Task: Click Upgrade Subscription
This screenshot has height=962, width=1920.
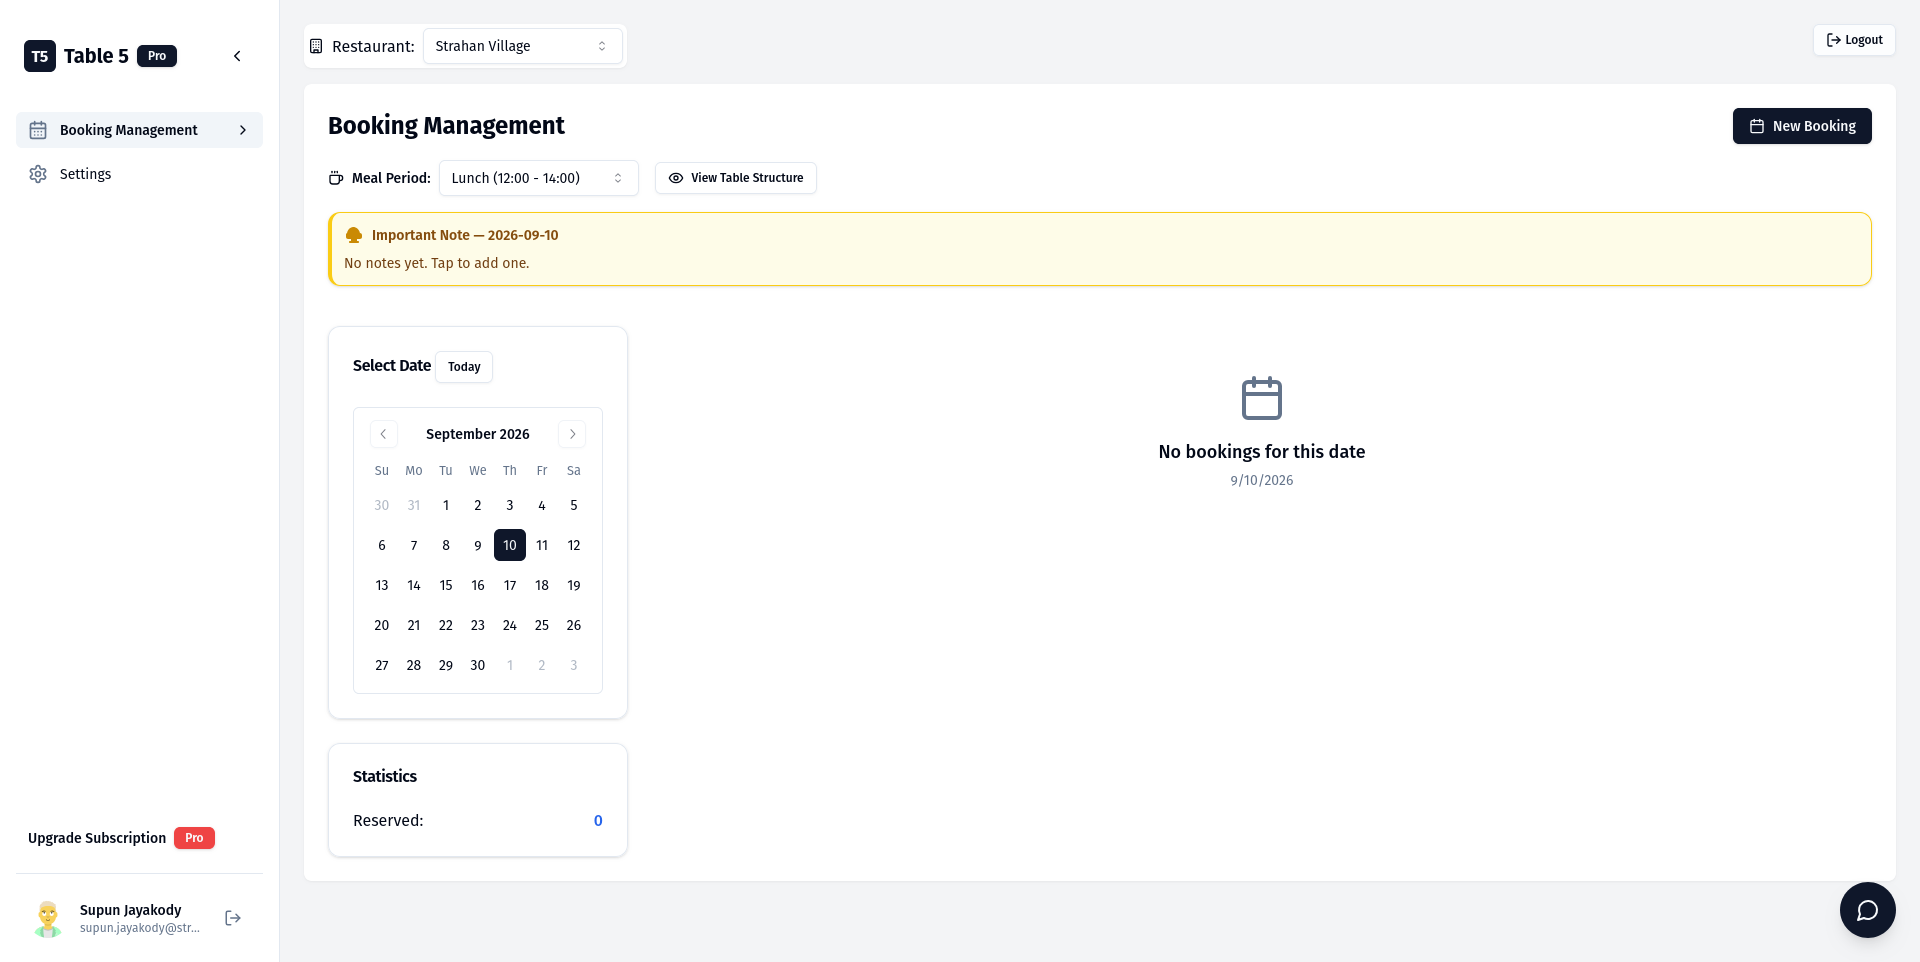Action: coord(97,838)
